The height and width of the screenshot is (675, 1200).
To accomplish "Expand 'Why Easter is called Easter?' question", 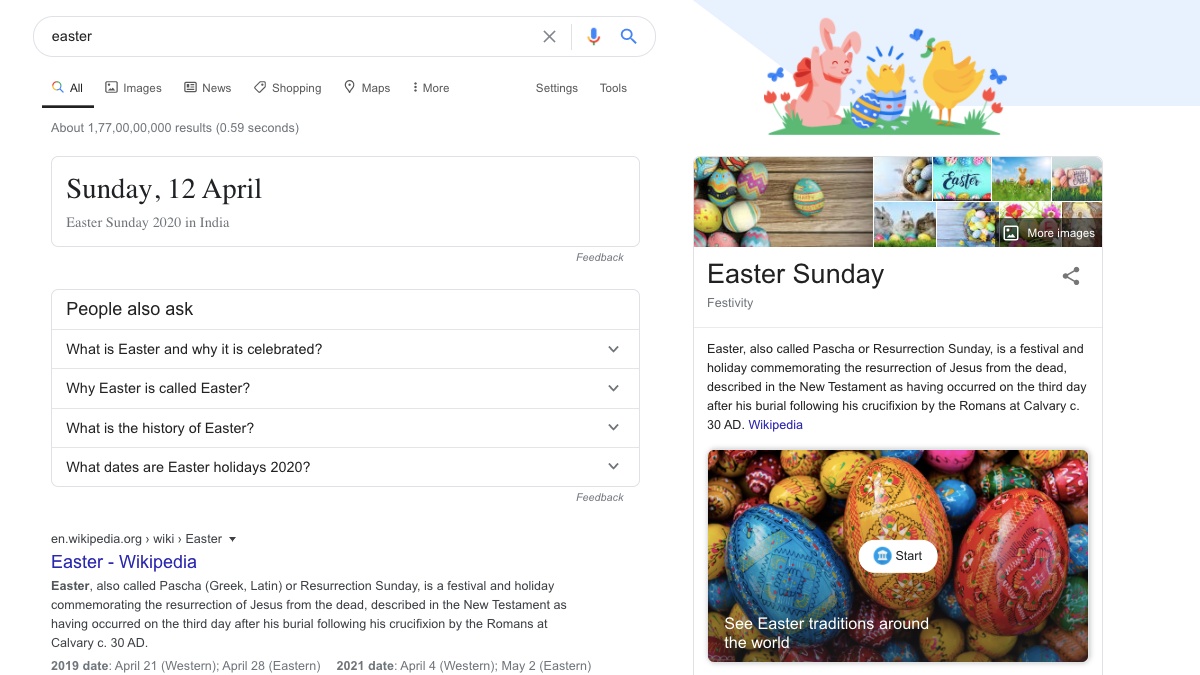I will [613, 388].
